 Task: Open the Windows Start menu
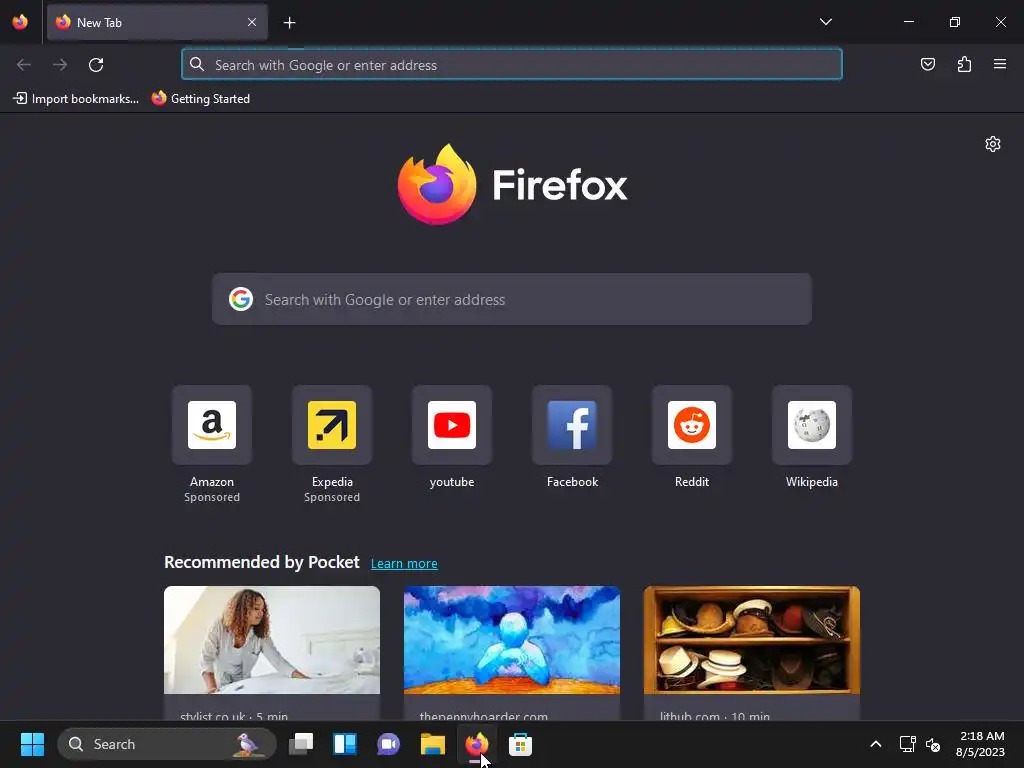coord(32,744)
